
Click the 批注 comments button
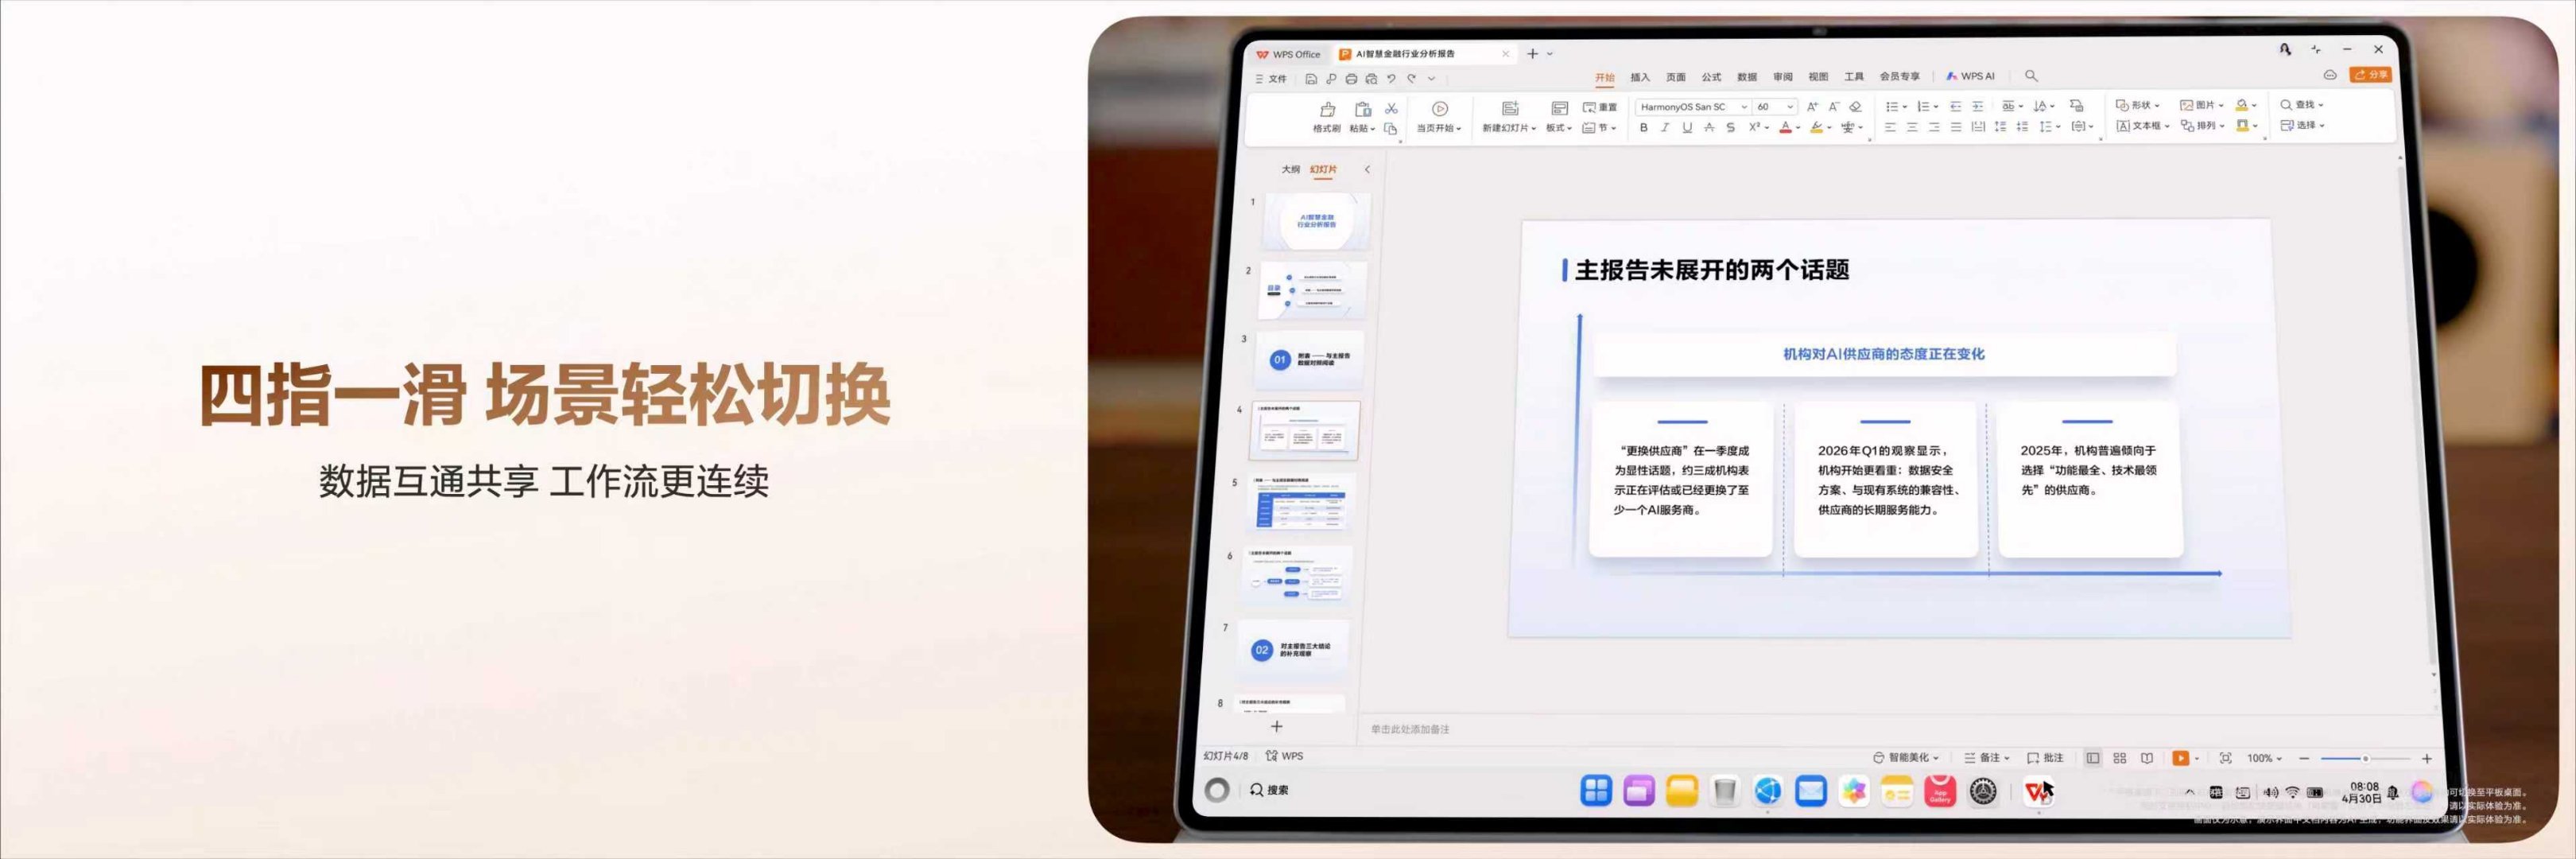click(x=2045, y=758)
